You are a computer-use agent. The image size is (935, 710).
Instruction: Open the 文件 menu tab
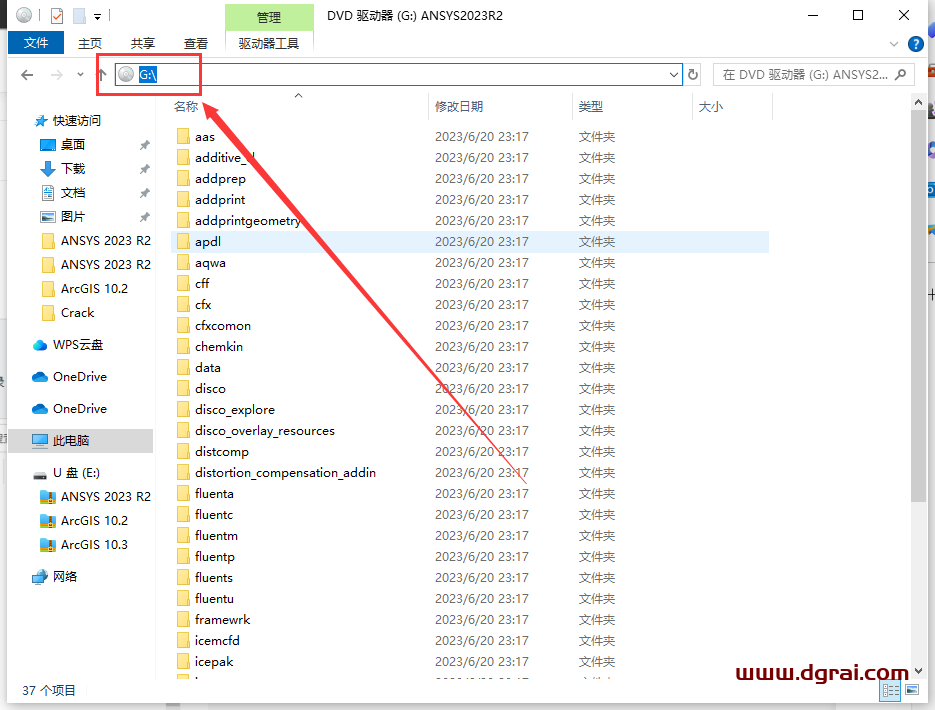coord(36,43)
